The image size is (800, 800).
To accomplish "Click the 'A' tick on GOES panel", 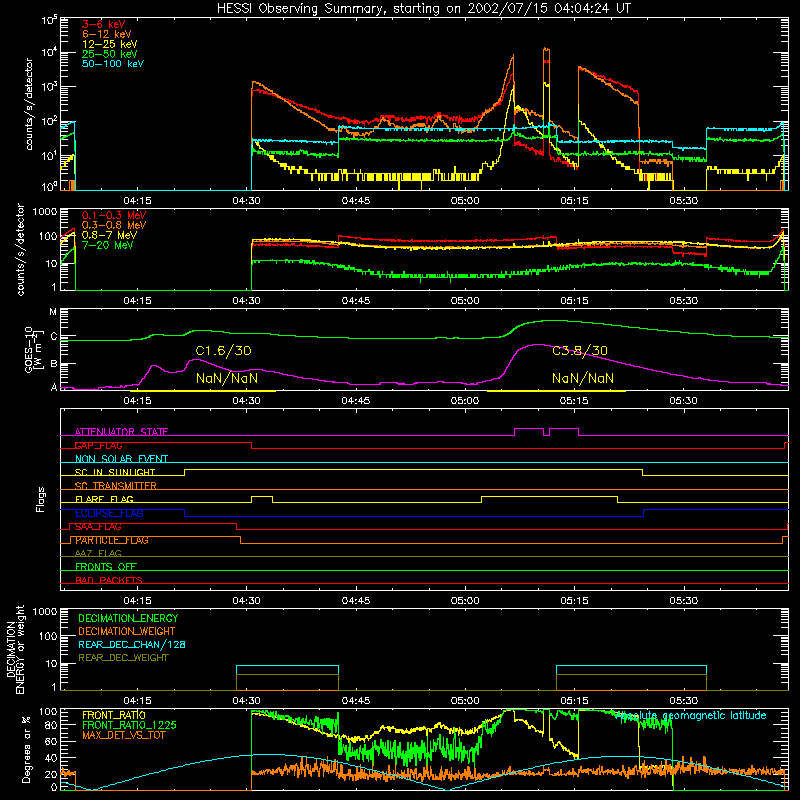I will coord(54,387).
